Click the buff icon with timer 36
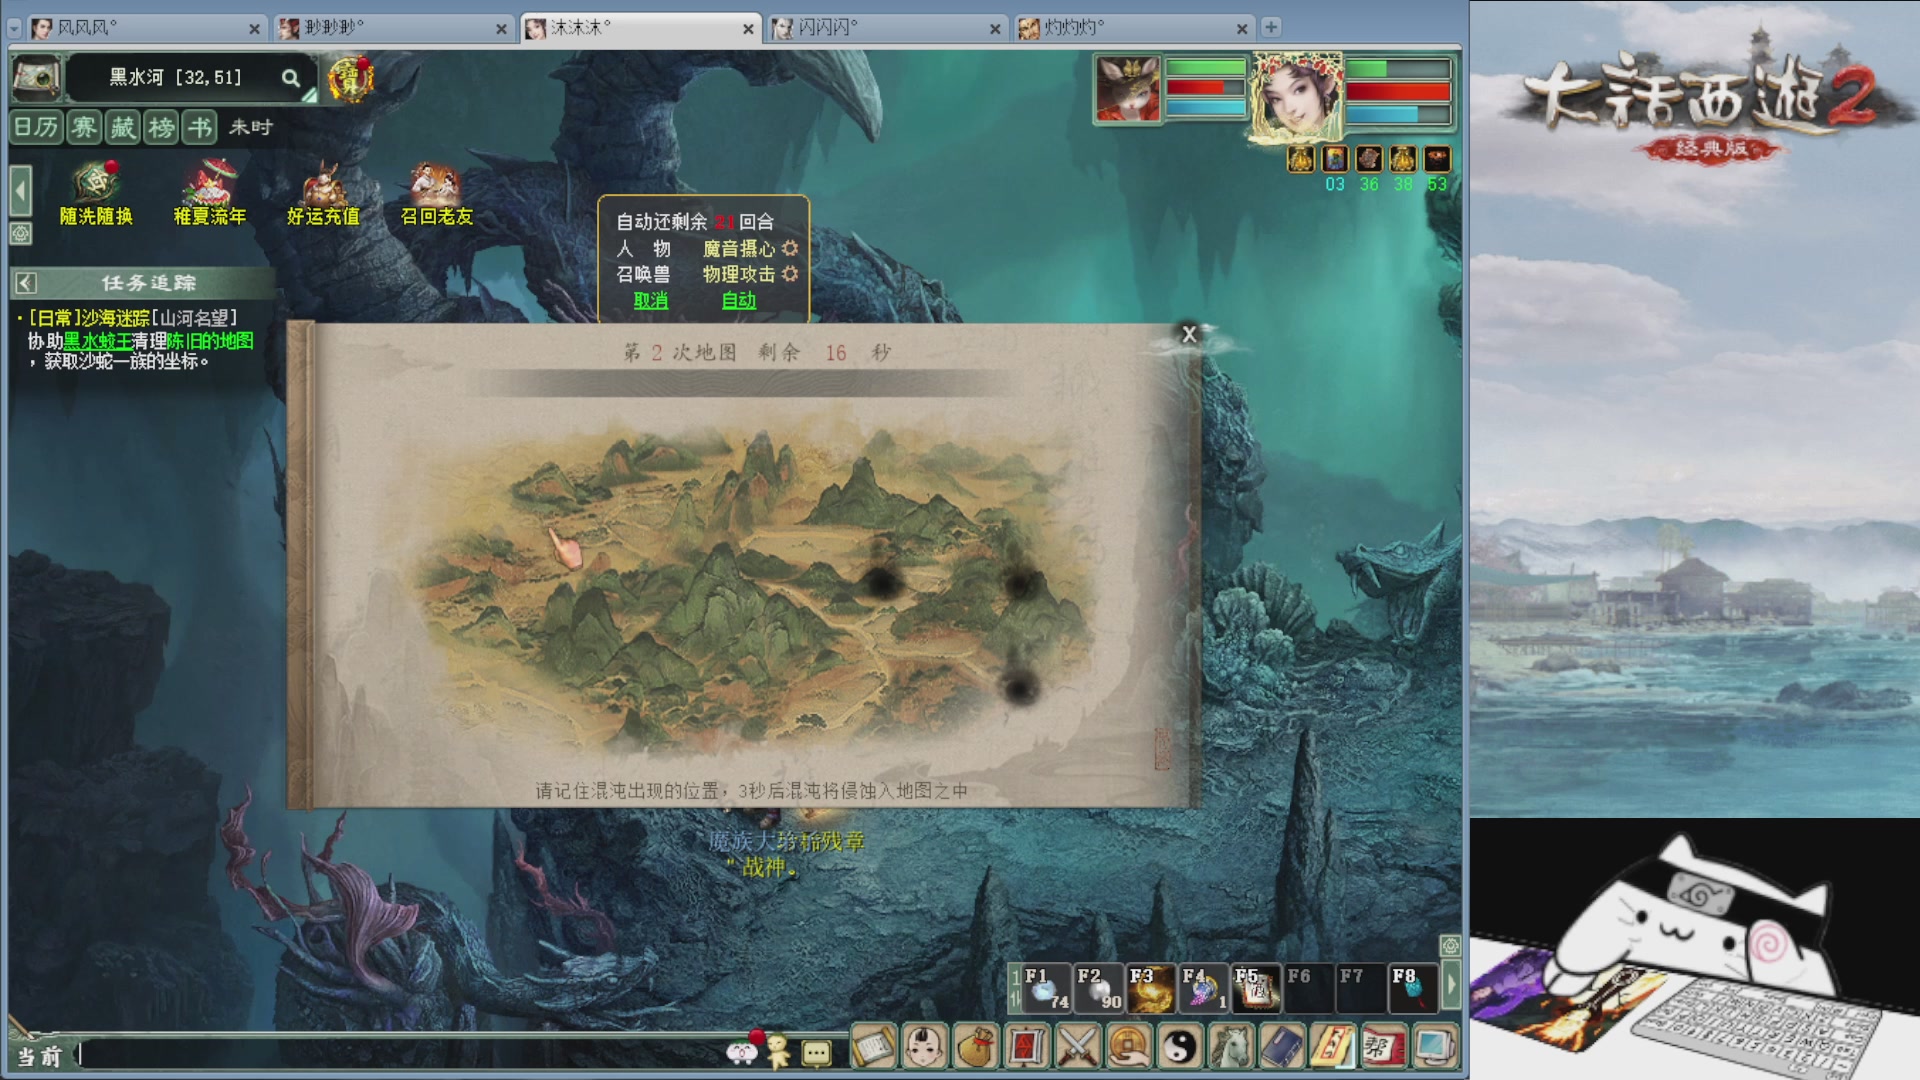 (x=1369, y=158)
